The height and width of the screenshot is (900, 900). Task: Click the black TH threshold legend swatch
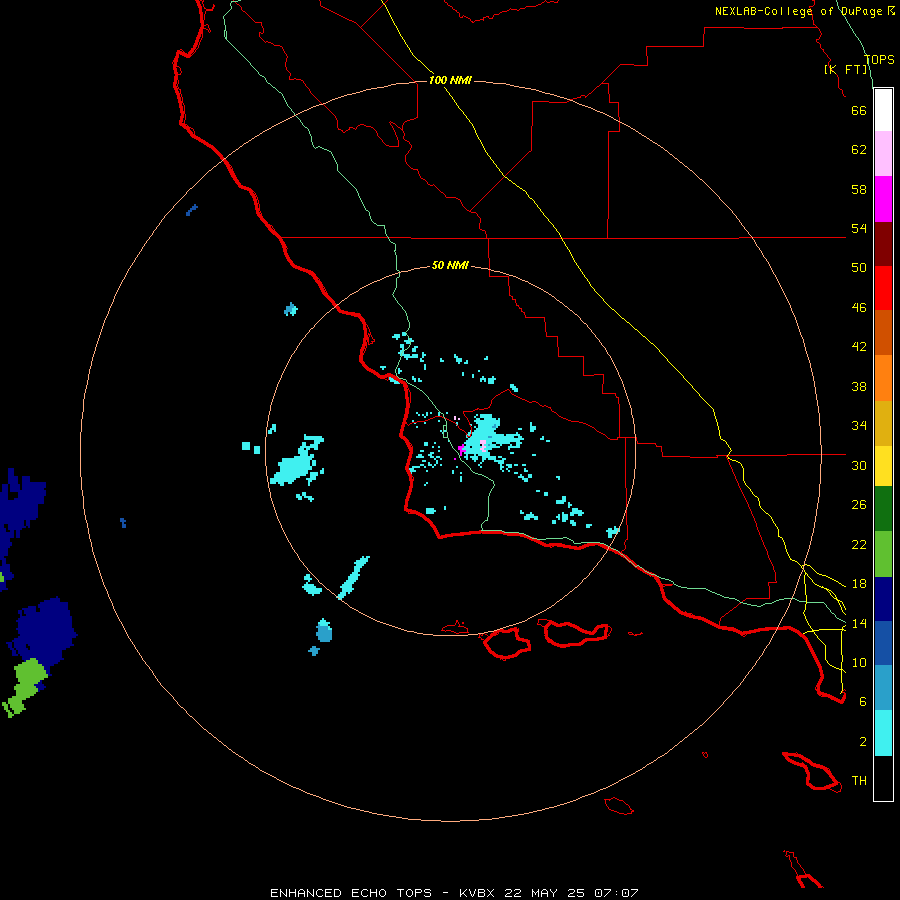click(883, 778)
